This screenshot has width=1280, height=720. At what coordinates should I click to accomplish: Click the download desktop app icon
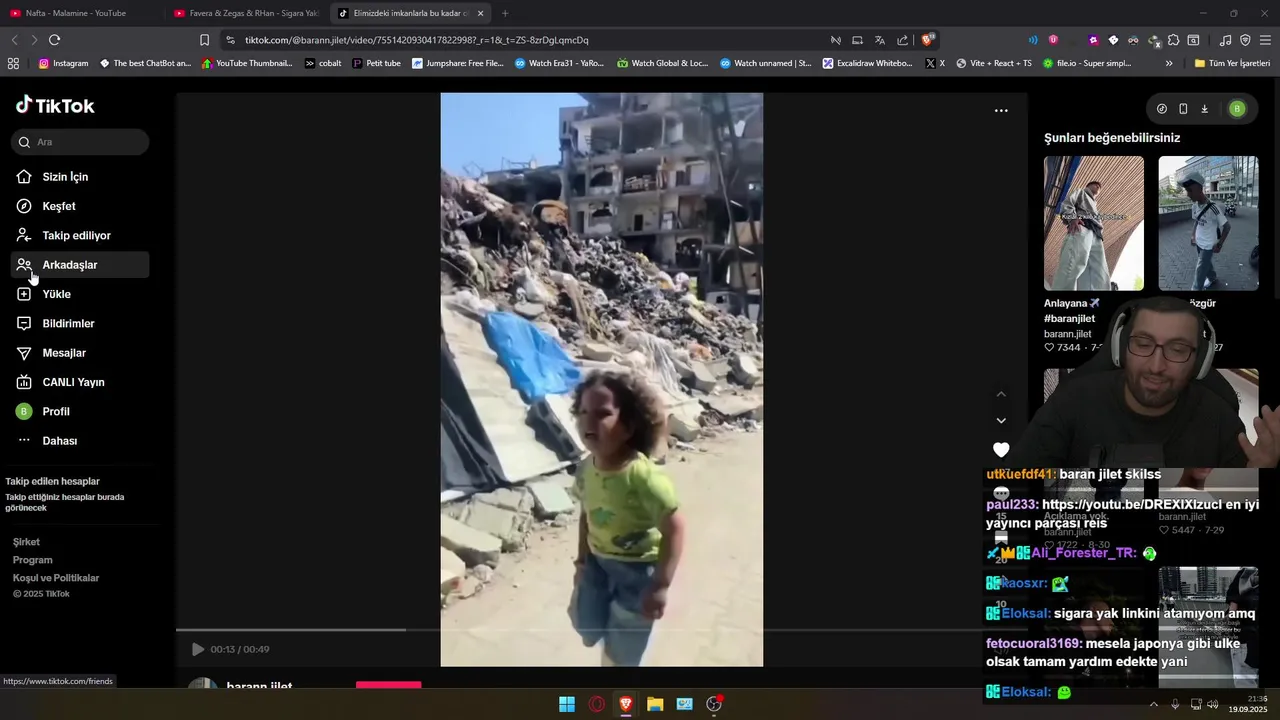click(1204, 109)
